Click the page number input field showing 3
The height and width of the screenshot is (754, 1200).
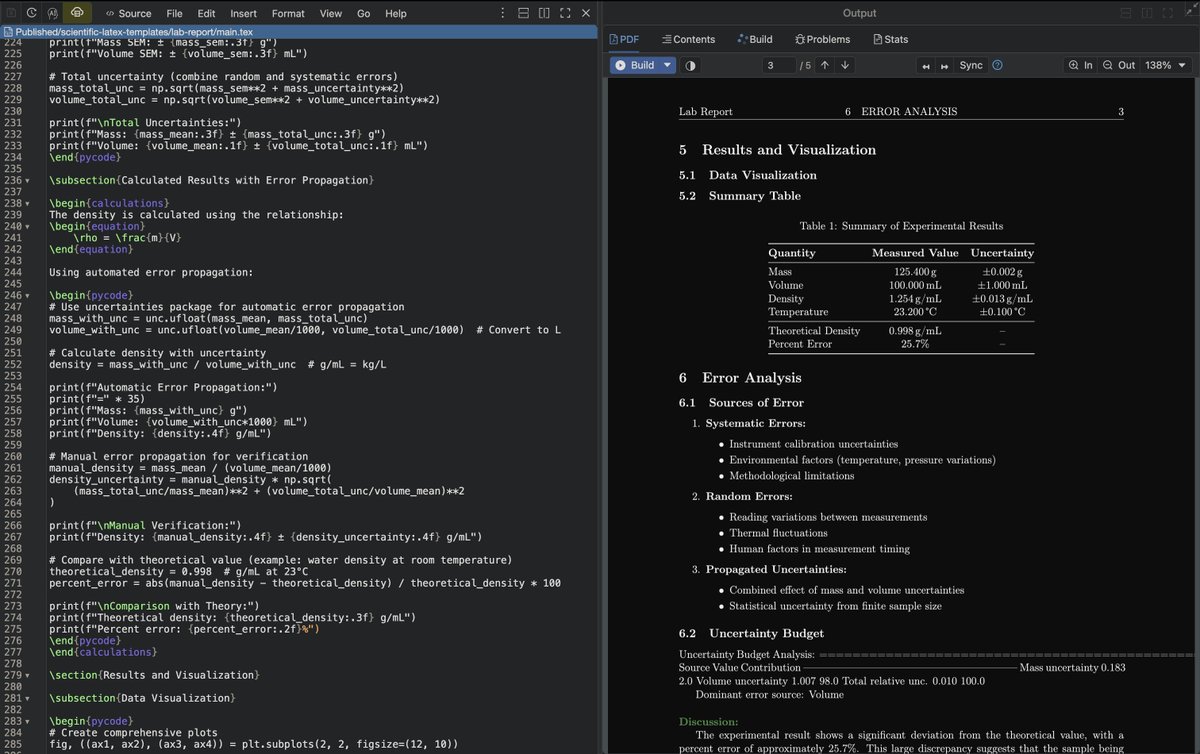(x=777, y=65)
